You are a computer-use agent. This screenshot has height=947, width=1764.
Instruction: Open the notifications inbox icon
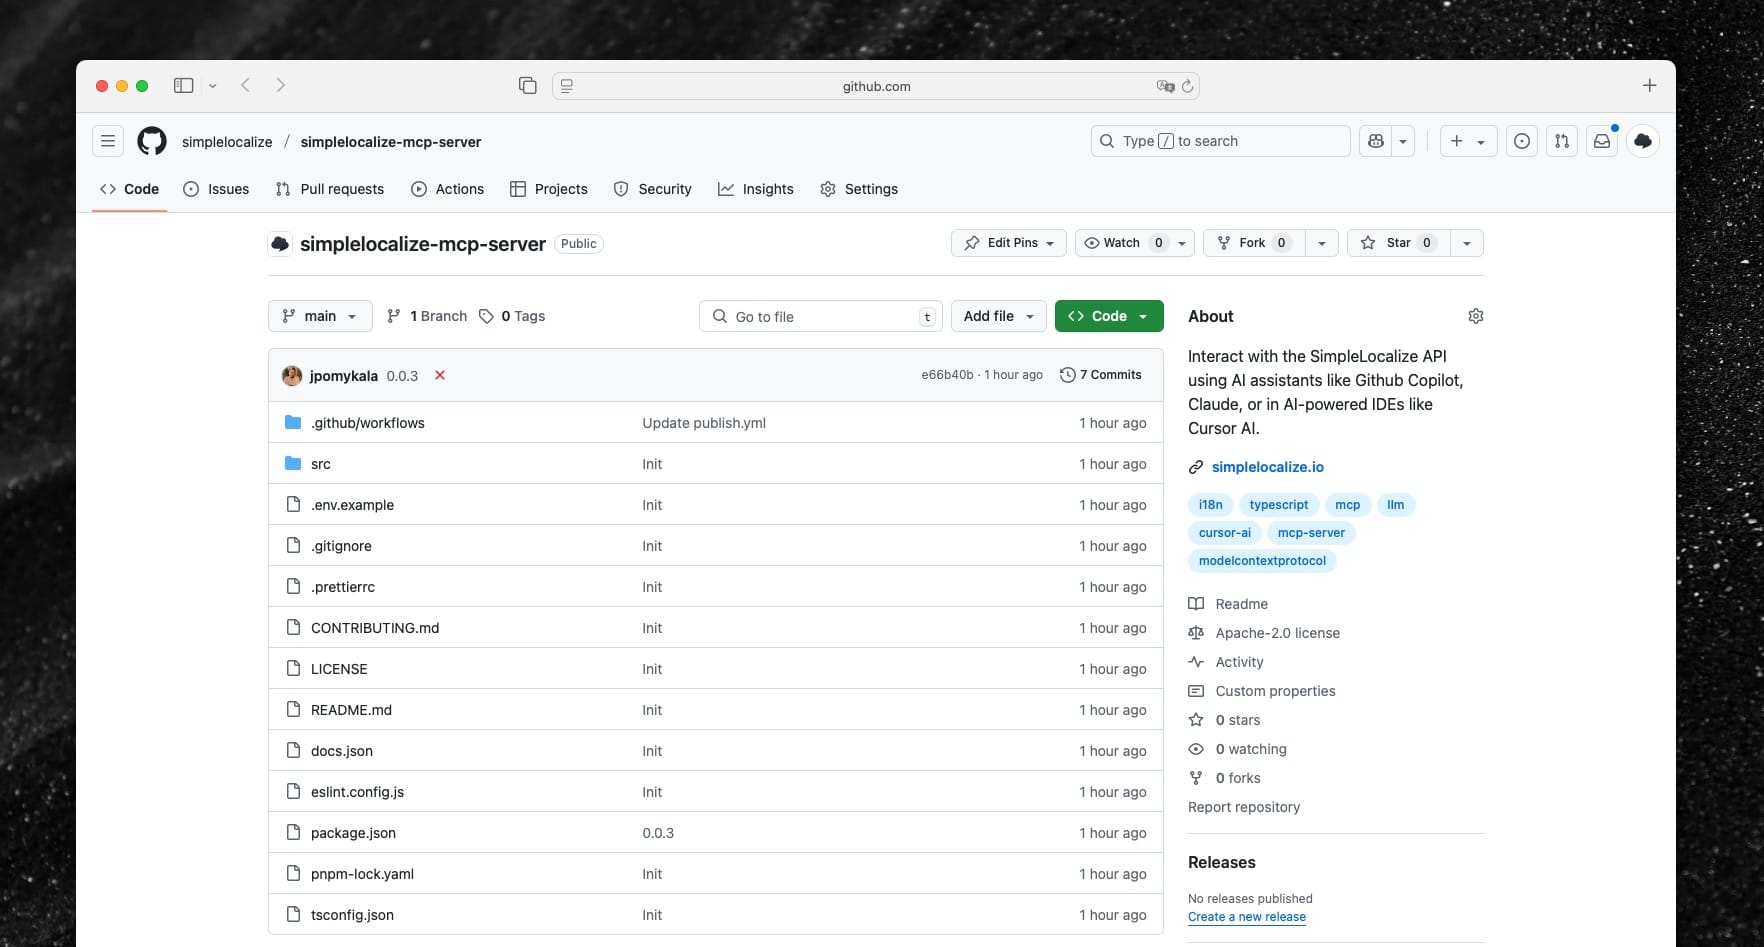1602,141
